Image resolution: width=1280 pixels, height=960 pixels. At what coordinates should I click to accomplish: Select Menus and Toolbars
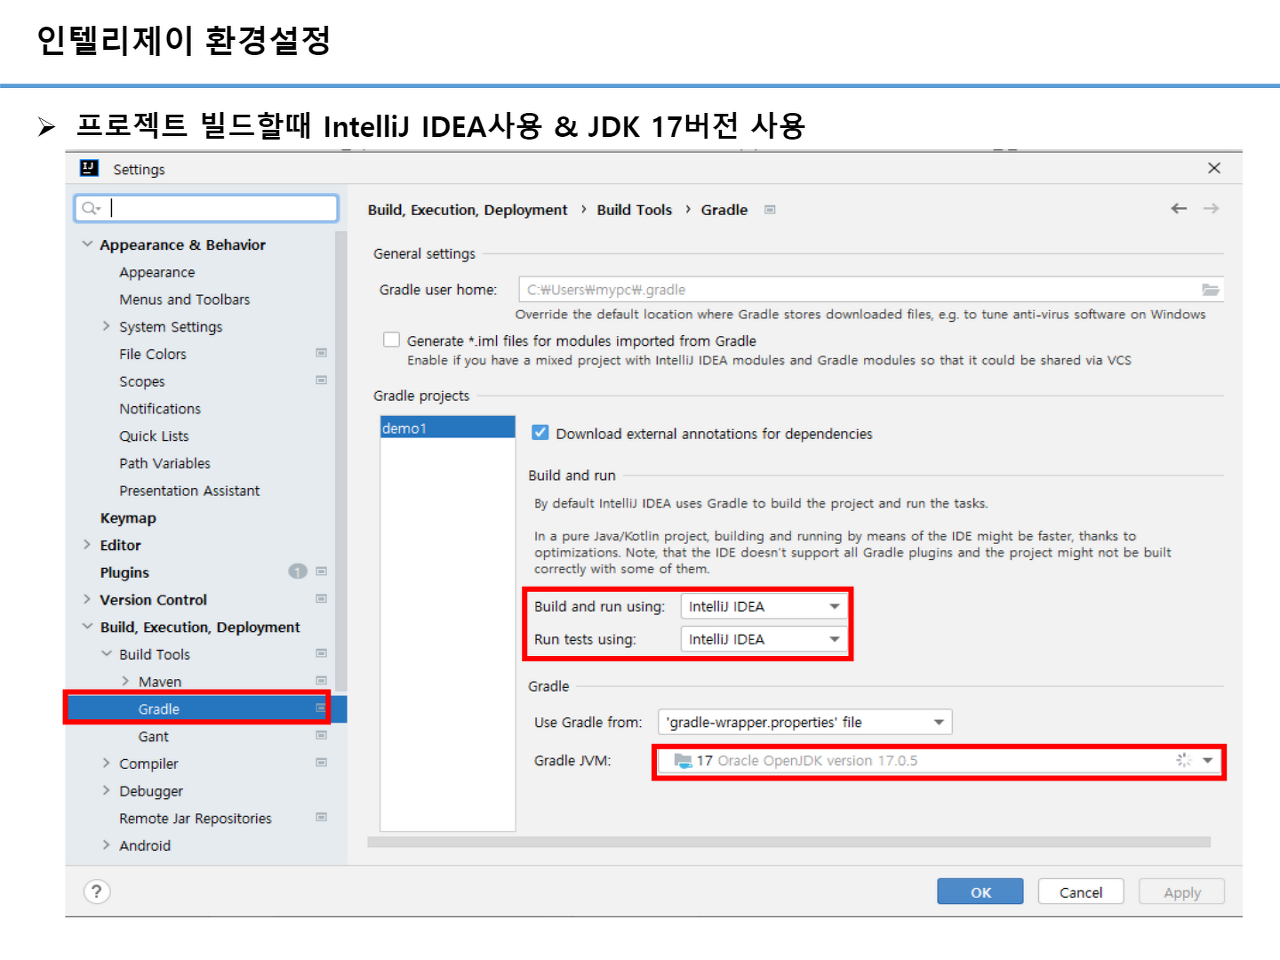pos(184,299)
